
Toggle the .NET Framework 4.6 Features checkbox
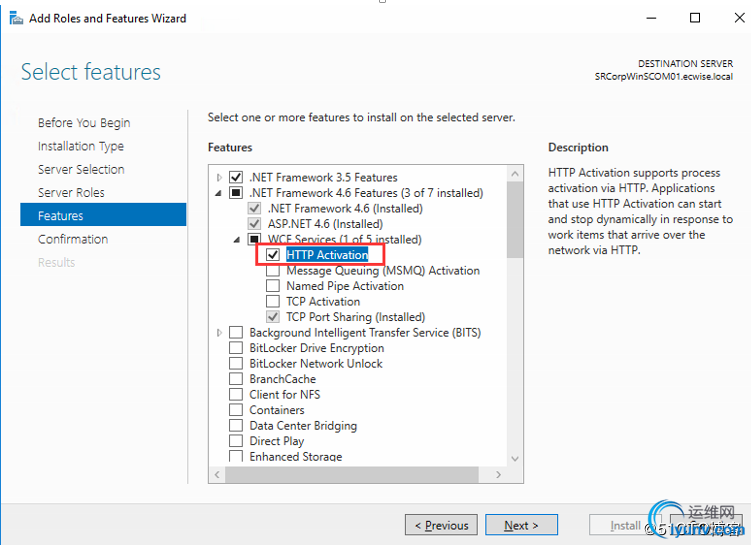pyautogui.click(x=236, y=193)
